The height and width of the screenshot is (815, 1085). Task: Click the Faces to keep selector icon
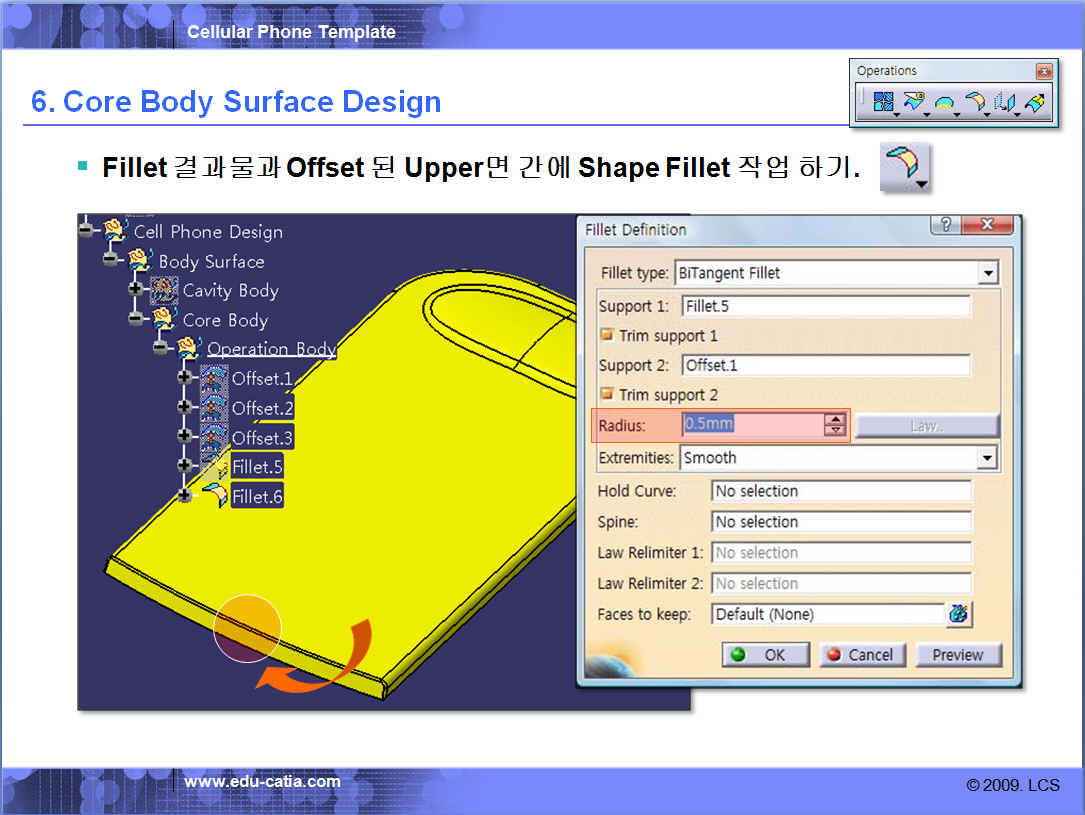(x=958, y=614)
